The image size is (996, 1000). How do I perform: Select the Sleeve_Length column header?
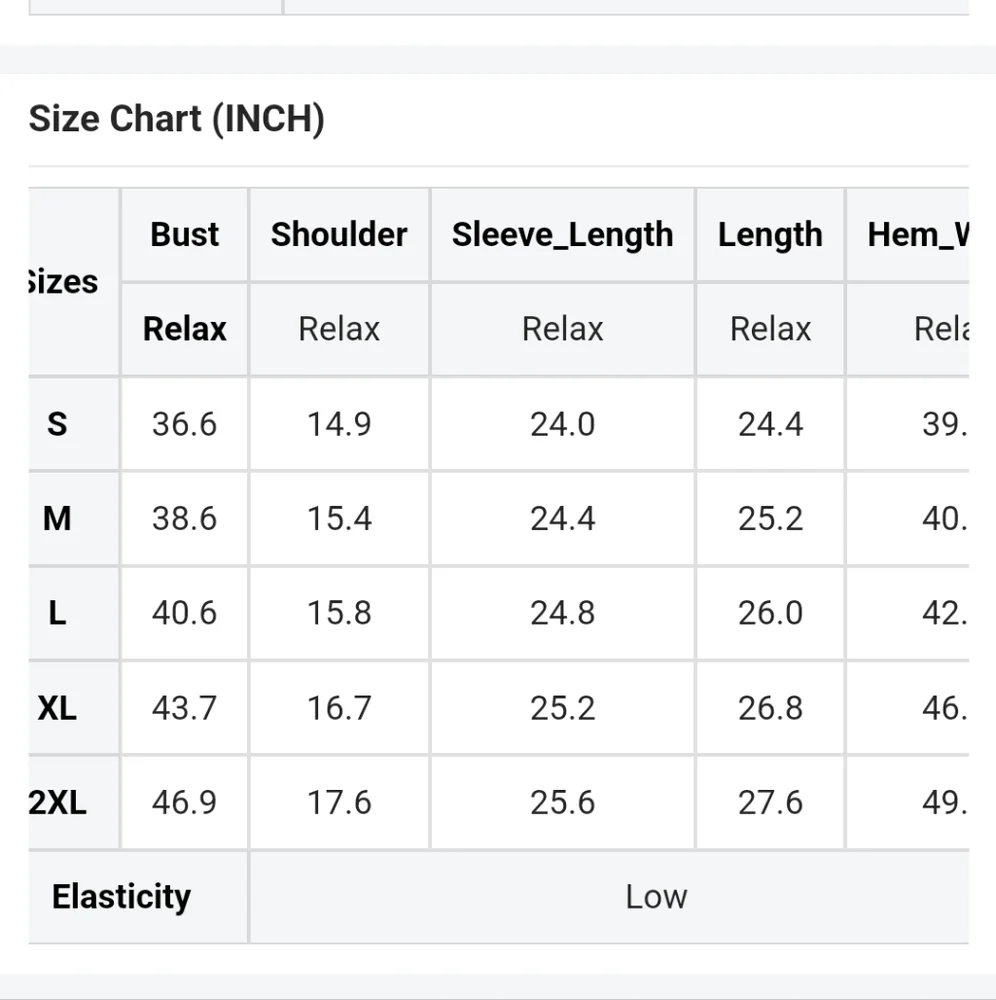(x=562, y=235)
